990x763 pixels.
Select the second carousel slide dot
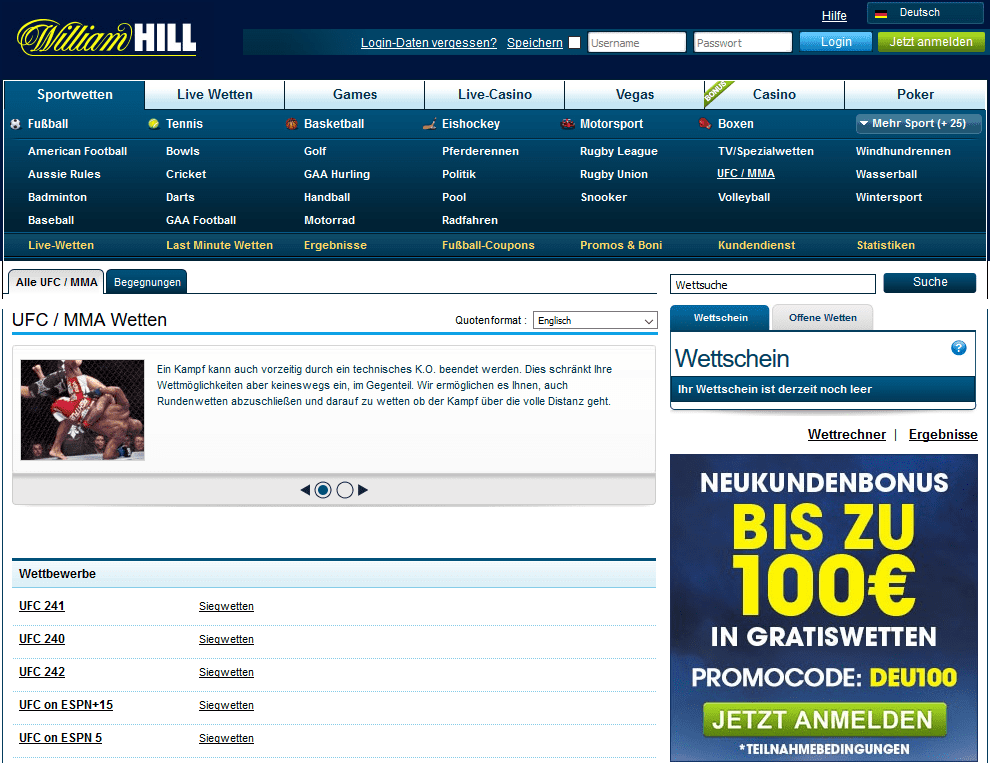click(x=345, y=490)
